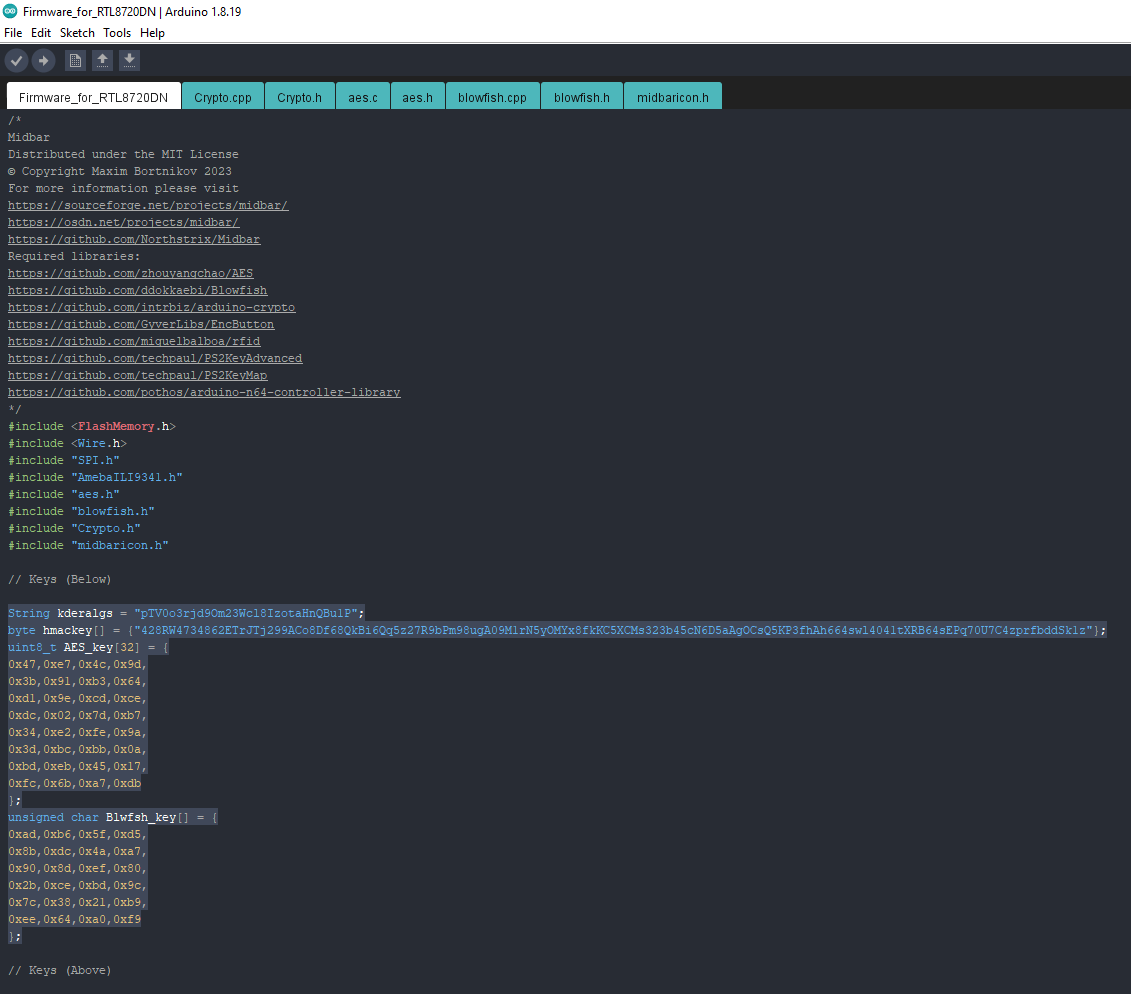Follow the pothos/arduino-n64-controller-library link
This screenshot has width=1131, height=994.
(204, 392)
